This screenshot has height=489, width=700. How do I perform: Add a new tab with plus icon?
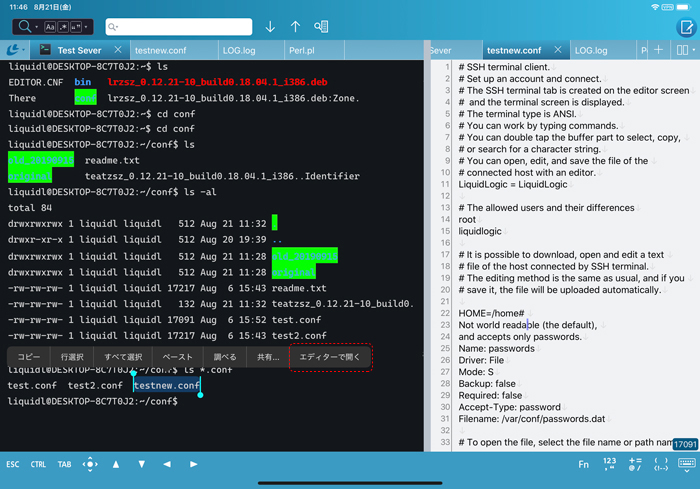(658, 49)
